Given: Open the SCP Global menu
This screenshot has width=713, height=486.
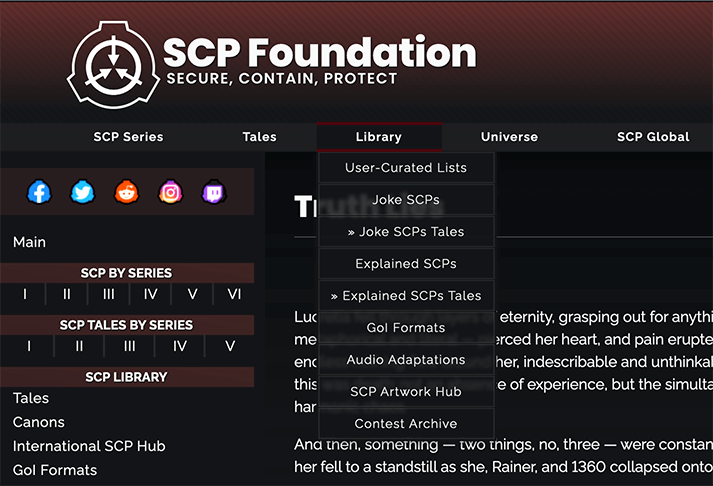Looking at the screenshot, I should [x=652, y=137].
